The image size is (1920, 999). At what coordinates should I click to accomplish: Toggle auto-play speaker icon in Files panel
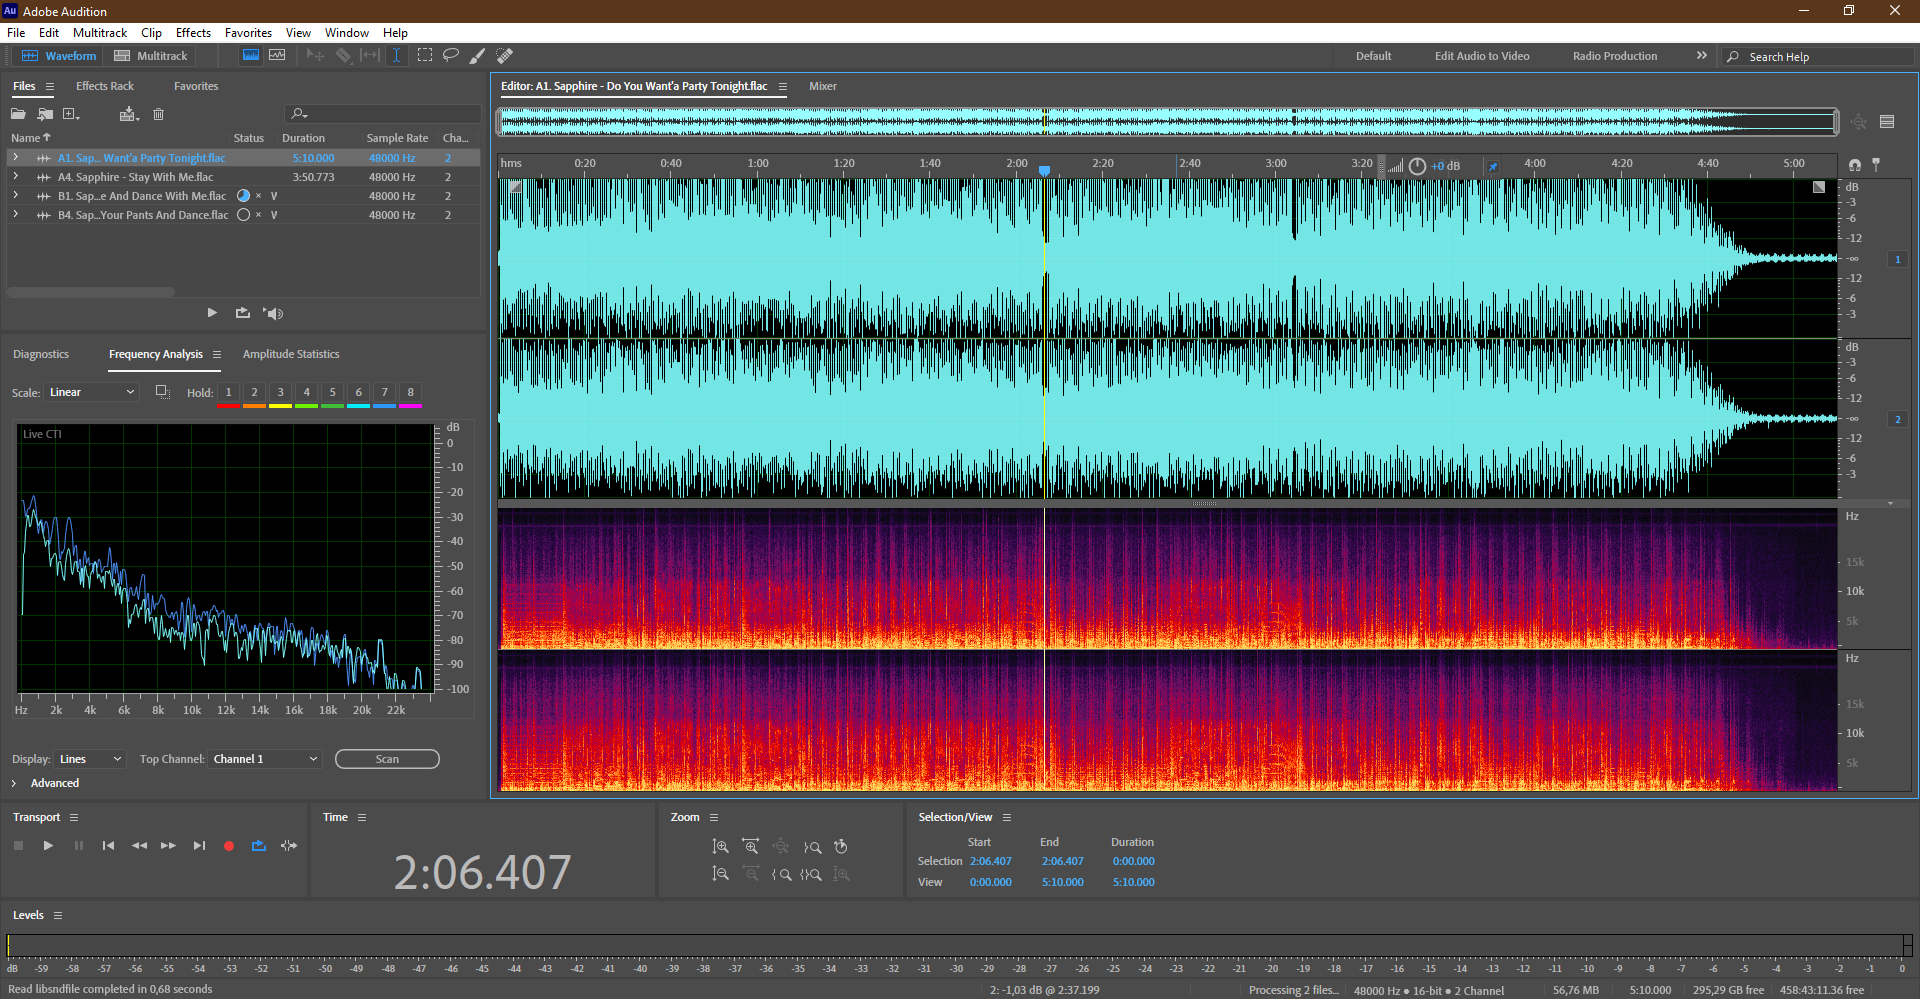[273, 313]
